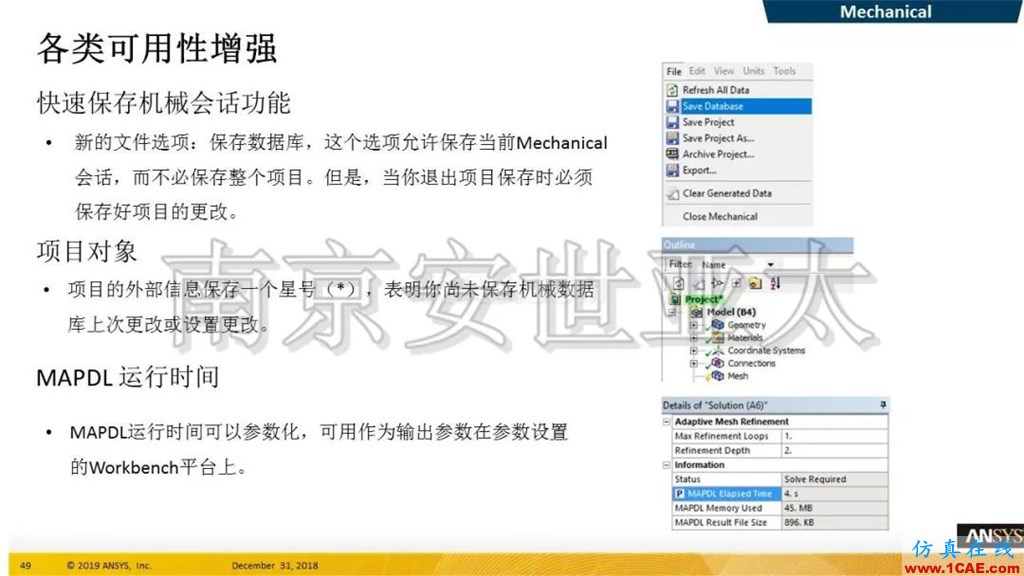Click the MAPDL Result File Size row

[780, 522]
